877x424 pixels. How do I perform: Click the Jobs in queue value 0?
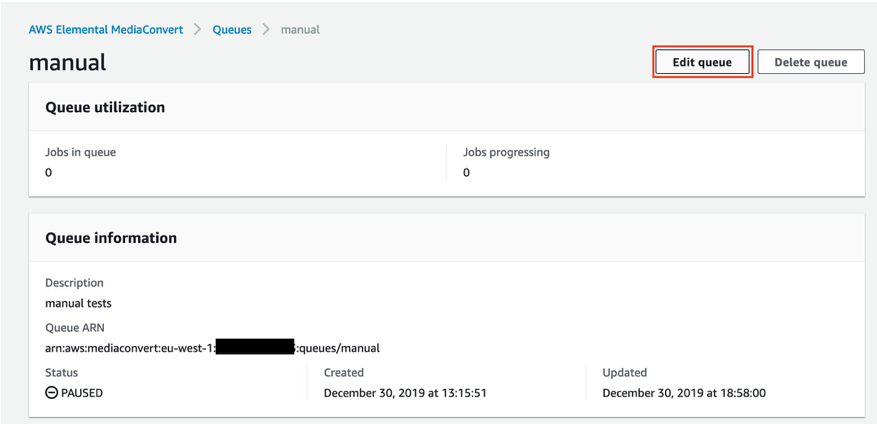49,172
